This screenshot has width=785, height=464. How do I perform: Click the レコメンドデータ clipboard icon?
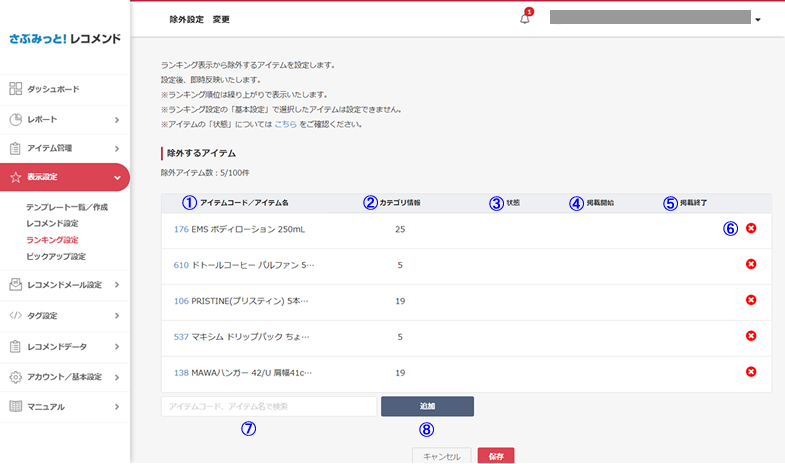pos(16,346)
